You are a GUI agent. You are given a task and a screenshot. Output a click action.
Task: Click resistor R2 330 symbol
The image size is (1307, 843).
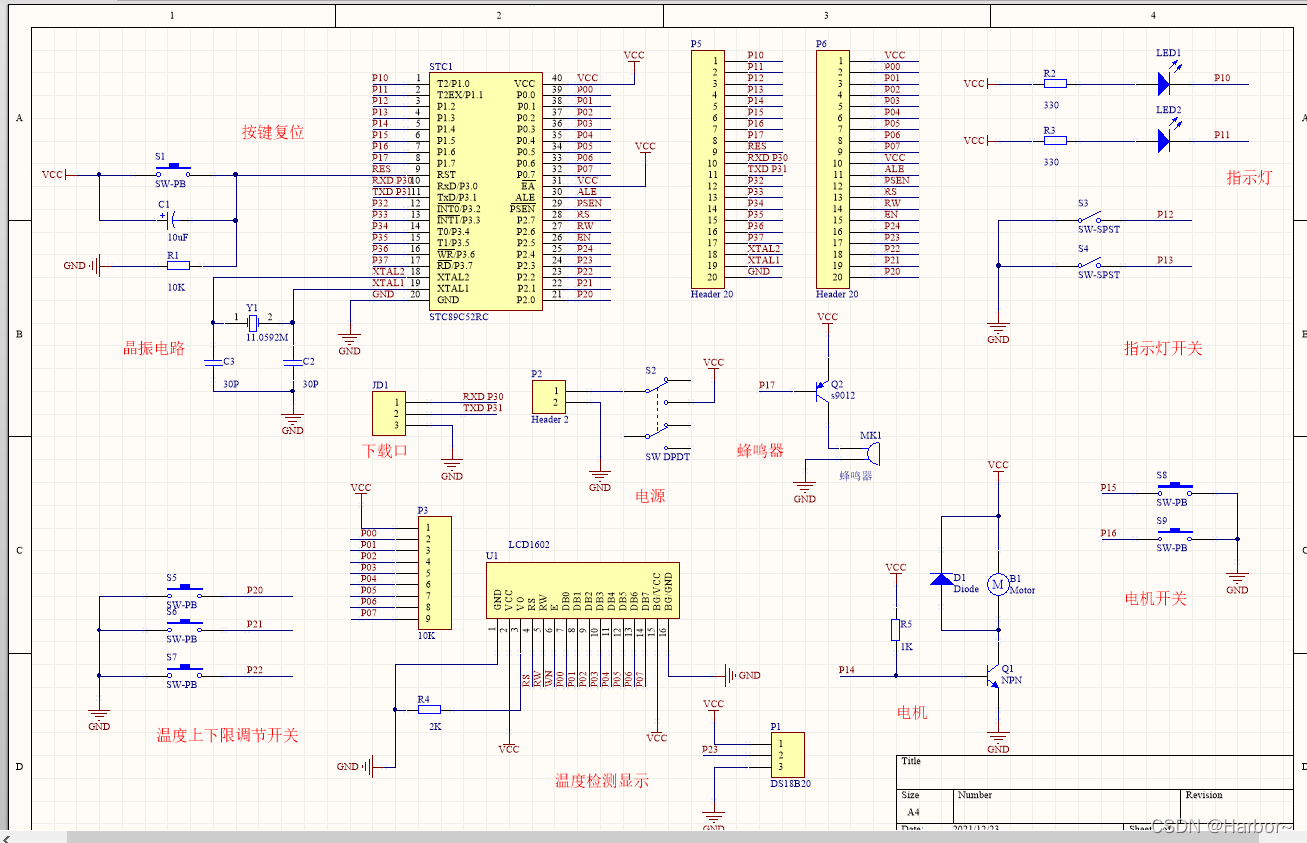click(1055, 84)
